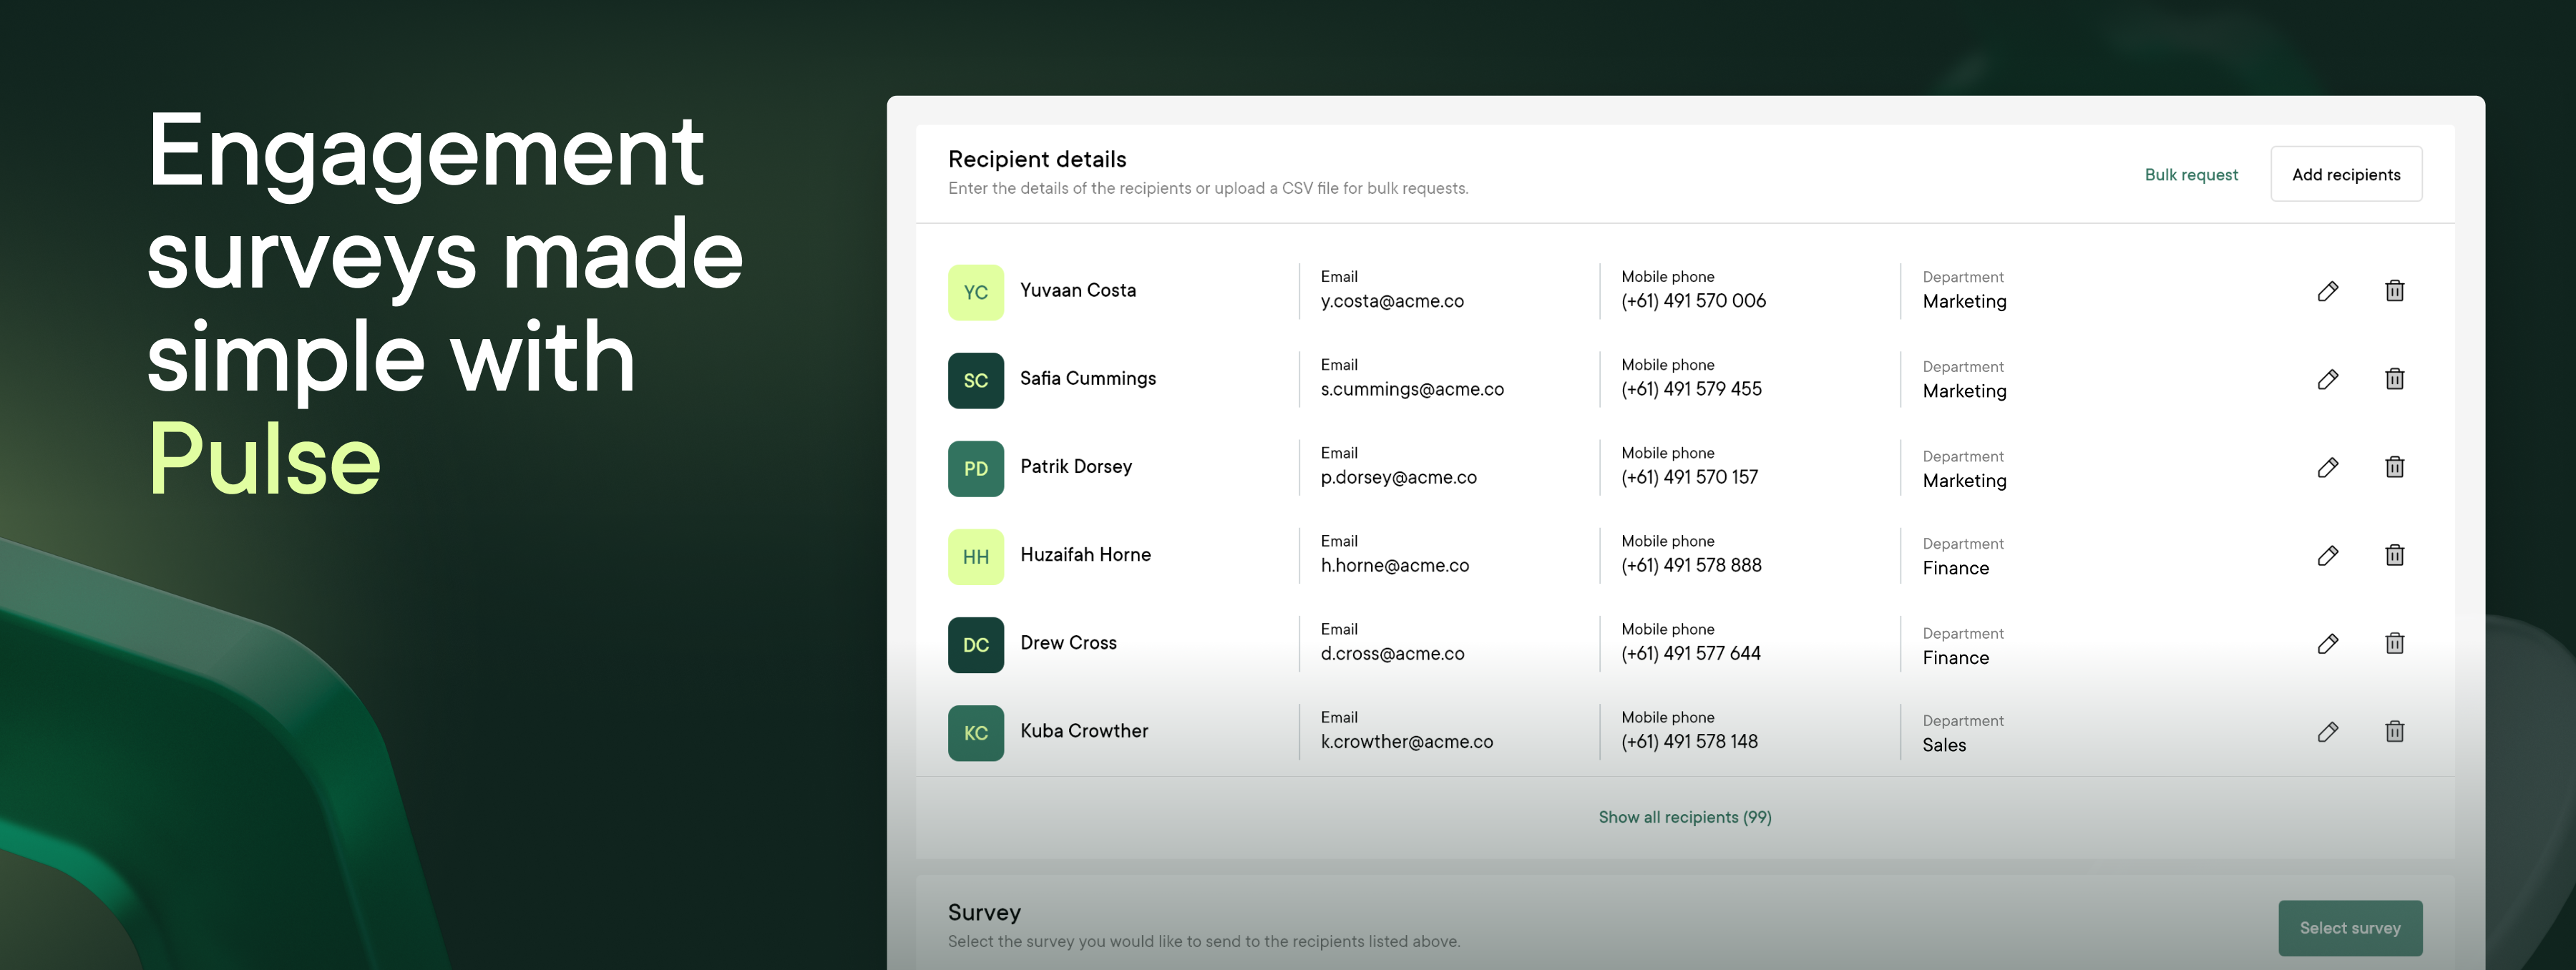Open edit for Drew Cross
The width and height of the screenshot is (2576, 970).
pos(2327,643)
